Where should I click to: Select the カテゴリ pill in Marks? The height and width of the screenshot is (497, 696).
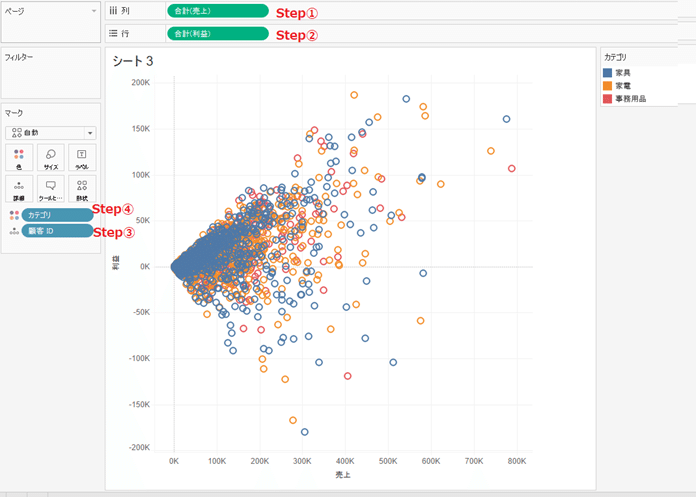[x=57, y=215]
